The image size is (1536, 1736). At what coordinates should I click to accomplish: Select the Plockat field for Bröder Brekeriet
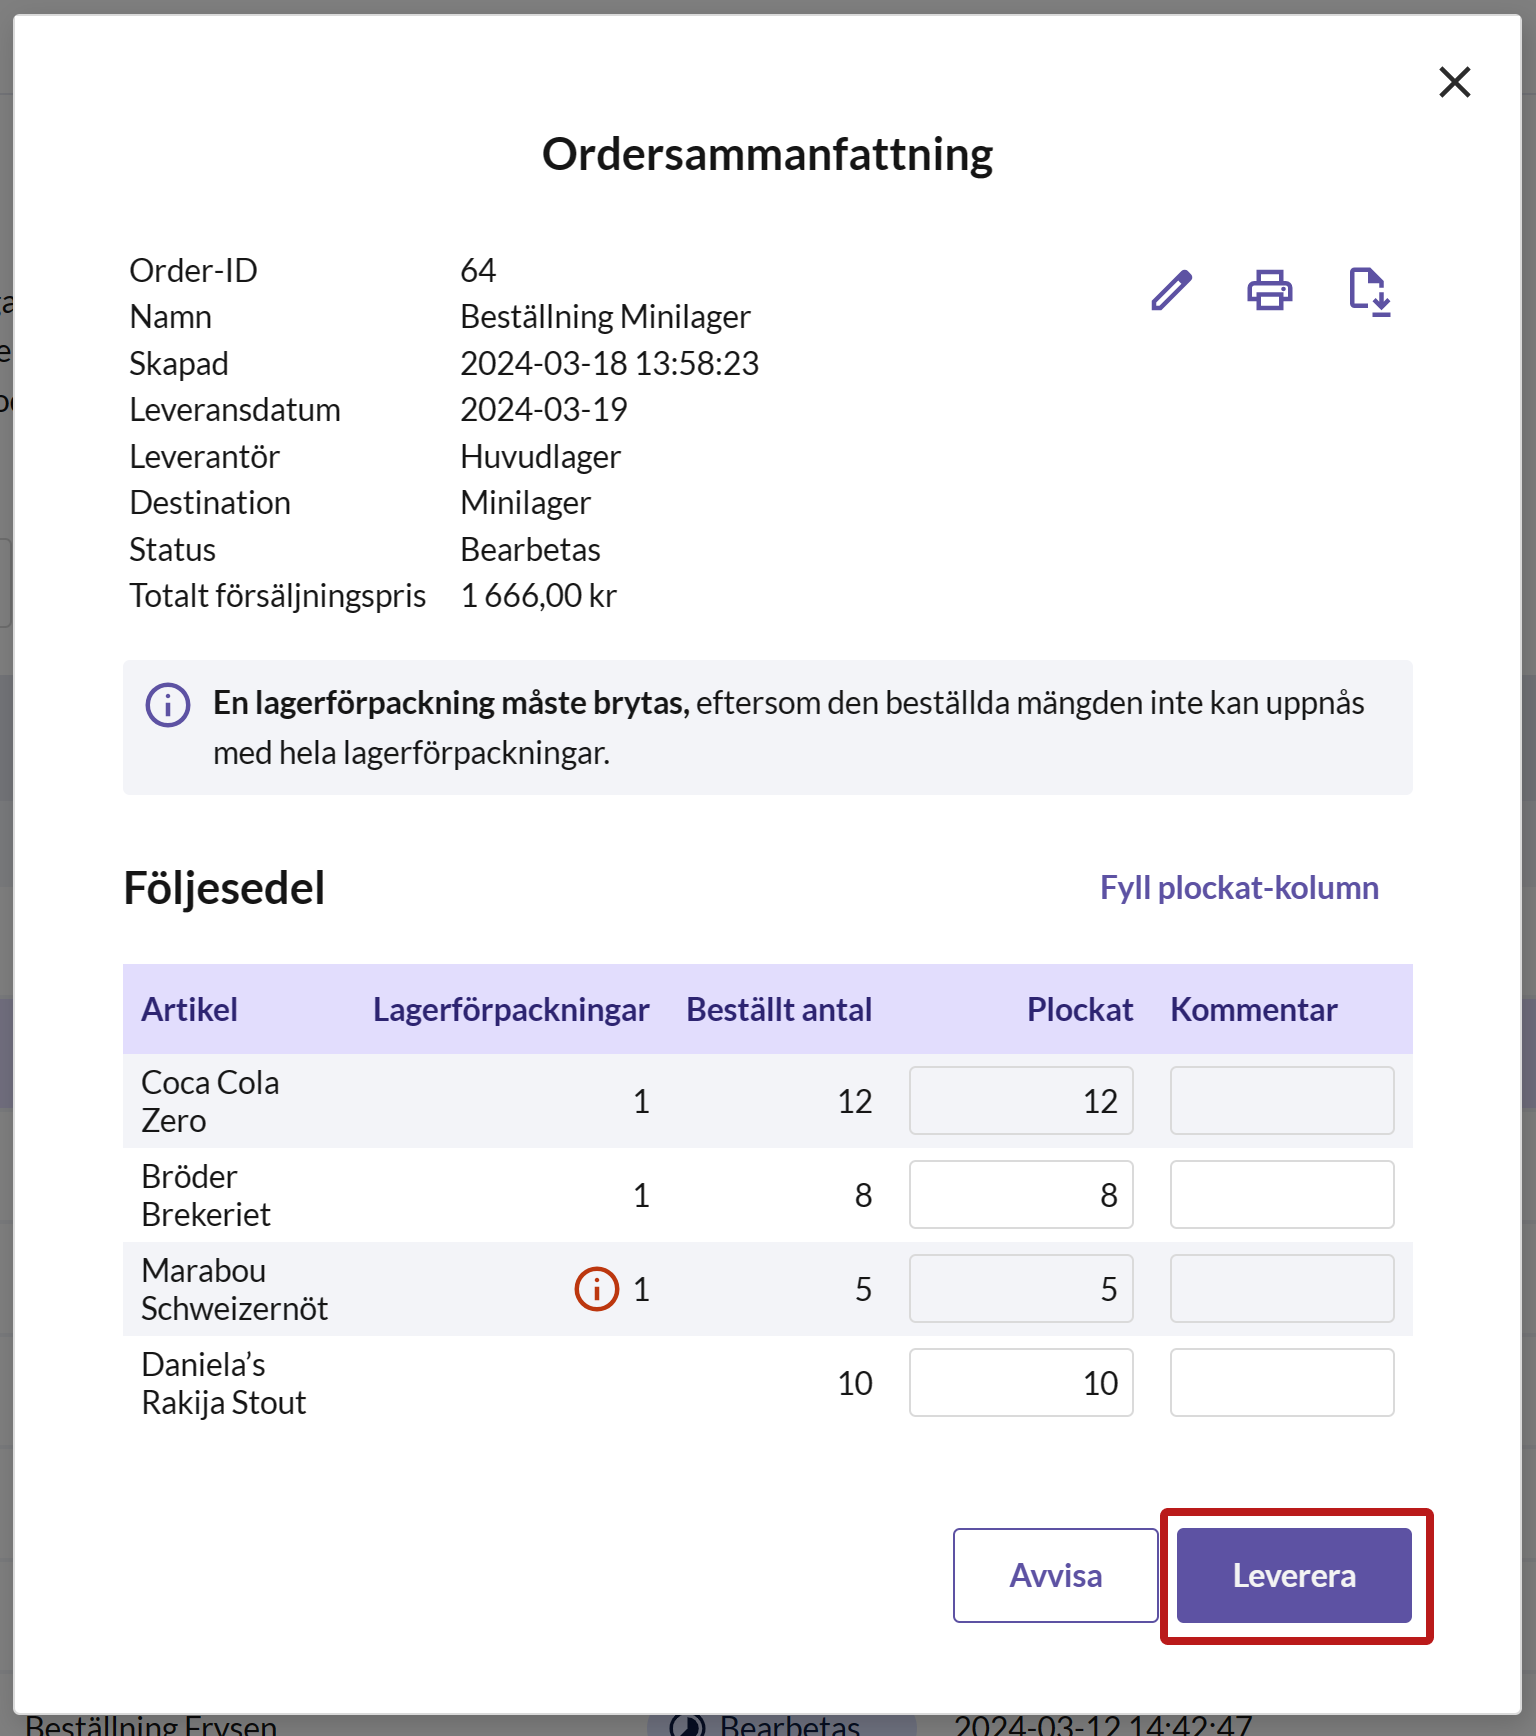click(1021, 1195)
